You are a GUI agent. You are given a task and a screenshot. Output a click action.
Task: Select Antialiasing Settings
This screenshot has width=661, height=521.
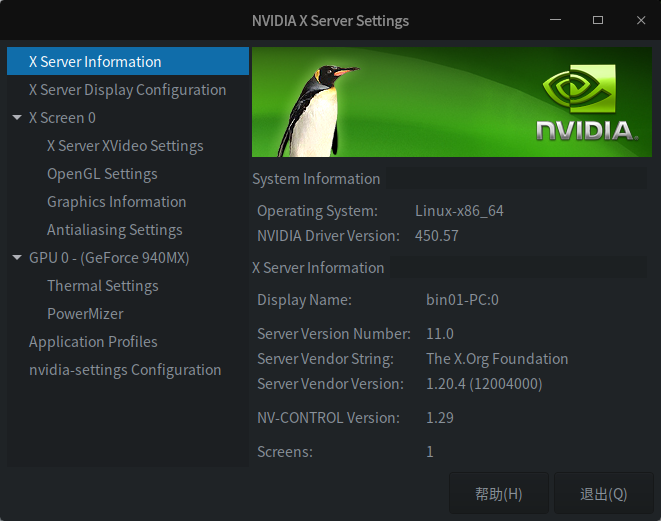[115, 230]
